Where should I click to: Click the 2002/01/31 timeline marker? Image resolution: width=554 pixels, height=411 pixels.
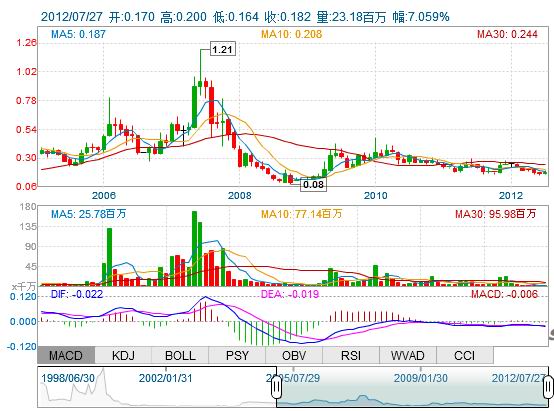(165, 378)
